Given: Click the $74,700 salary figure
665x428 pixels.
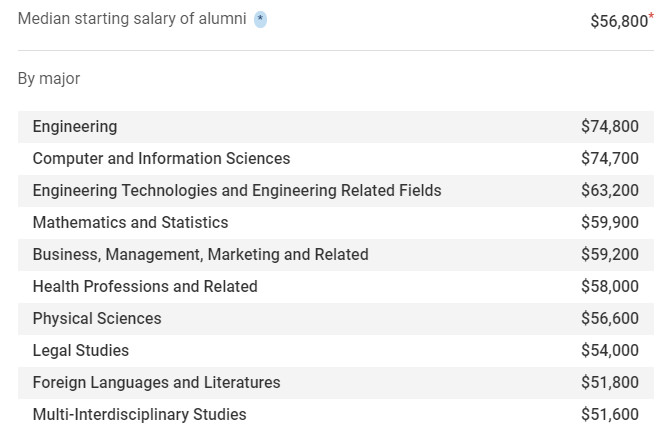Looking at the screenshot, I should (x=609, y=158).
